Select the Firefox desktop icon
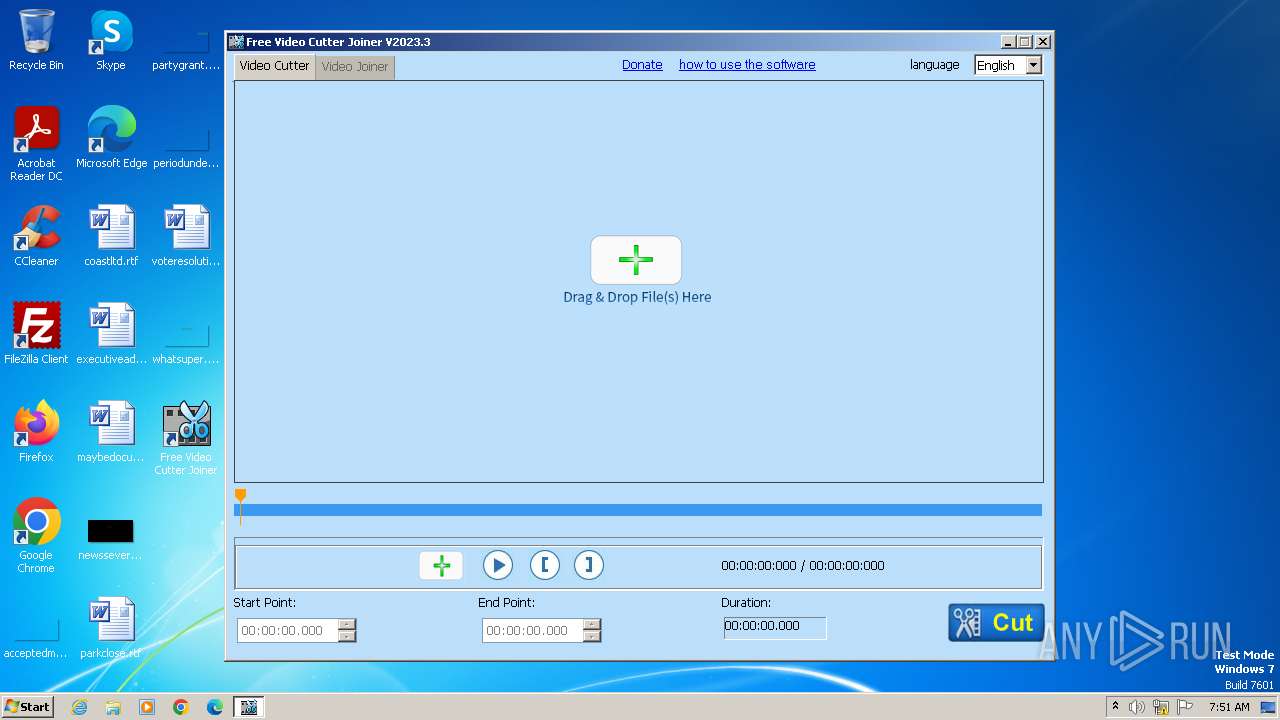Viewport: 1280px width, 720px height. [x=36, y=433]
